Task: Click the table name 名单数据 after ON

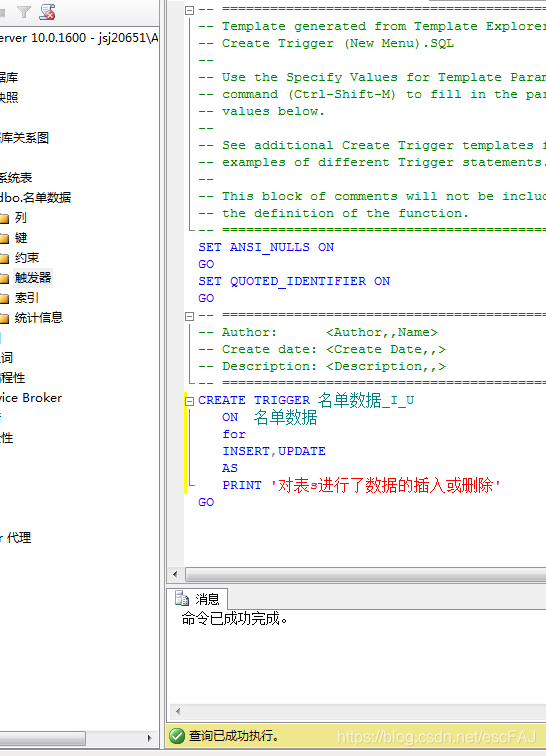Action: [286, 417]
